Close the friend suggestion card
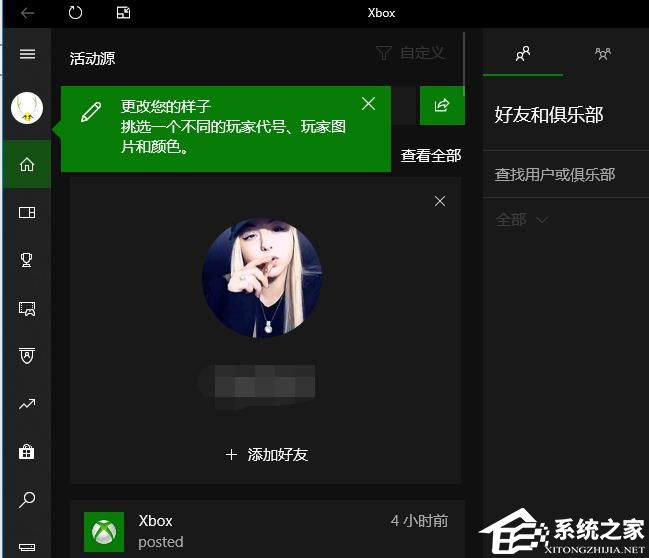649x558 pixels. coord(440,201)
